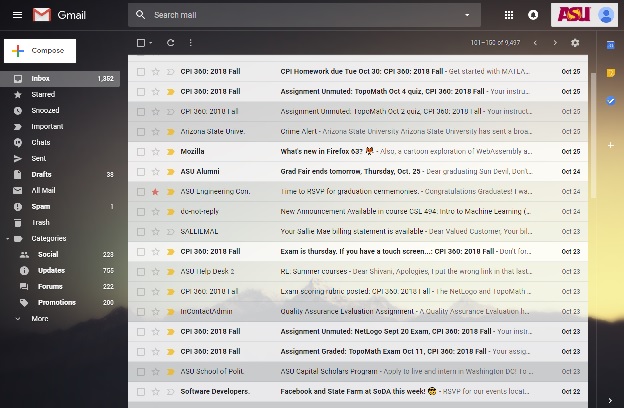Open the Tasks side panel icon
This screenshot has height=408, width=624.
pyautogui.click(x=610, y=101)
